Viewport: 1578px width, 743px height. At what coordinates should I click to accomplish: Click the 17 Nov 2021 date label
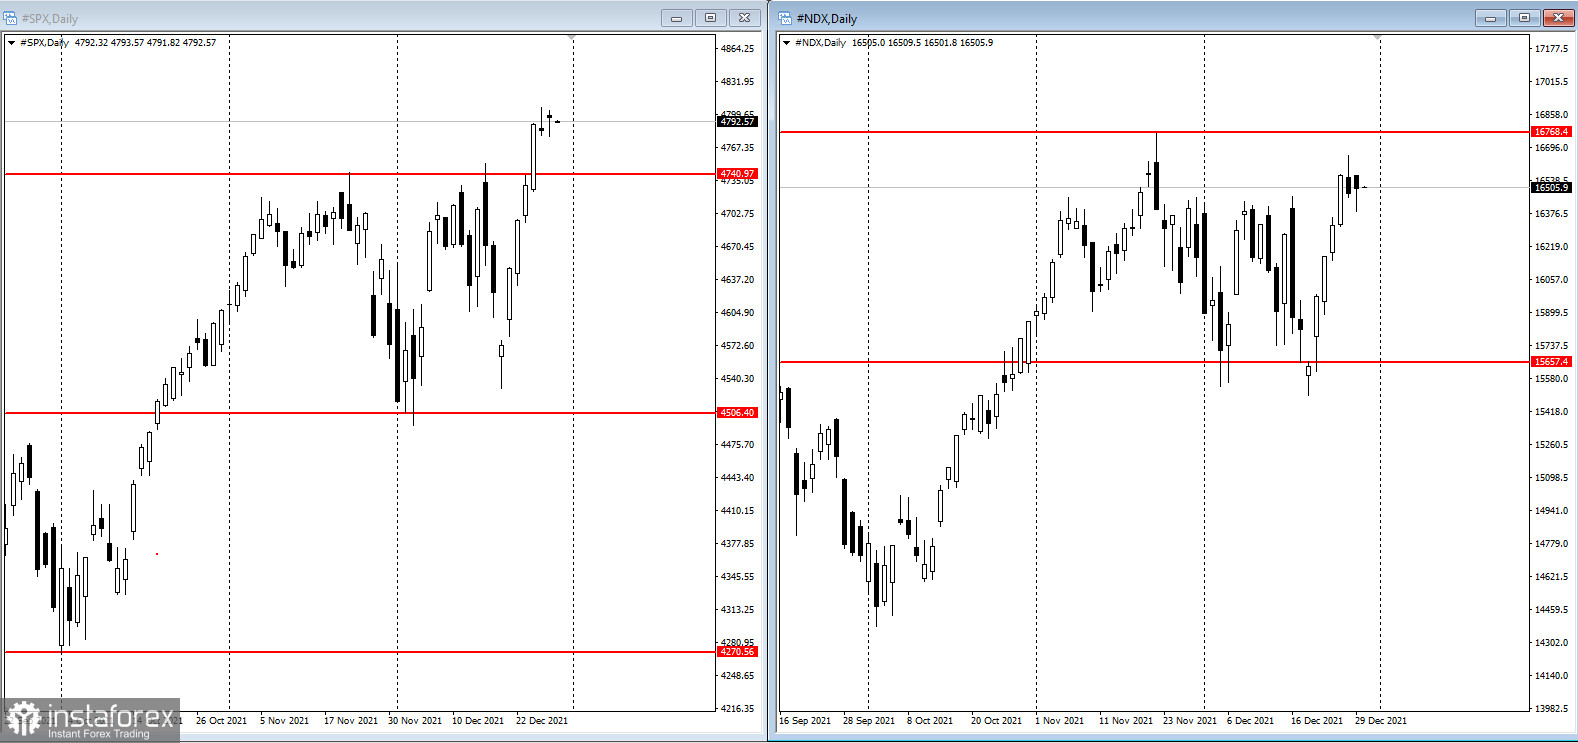[351, 721]
